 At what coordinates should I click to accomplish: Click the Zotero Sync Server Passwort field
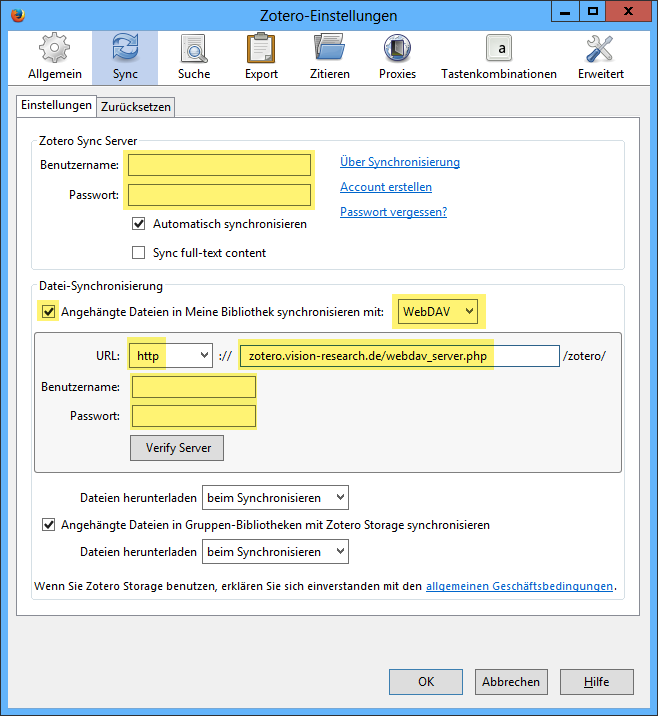tap(219, 195)
